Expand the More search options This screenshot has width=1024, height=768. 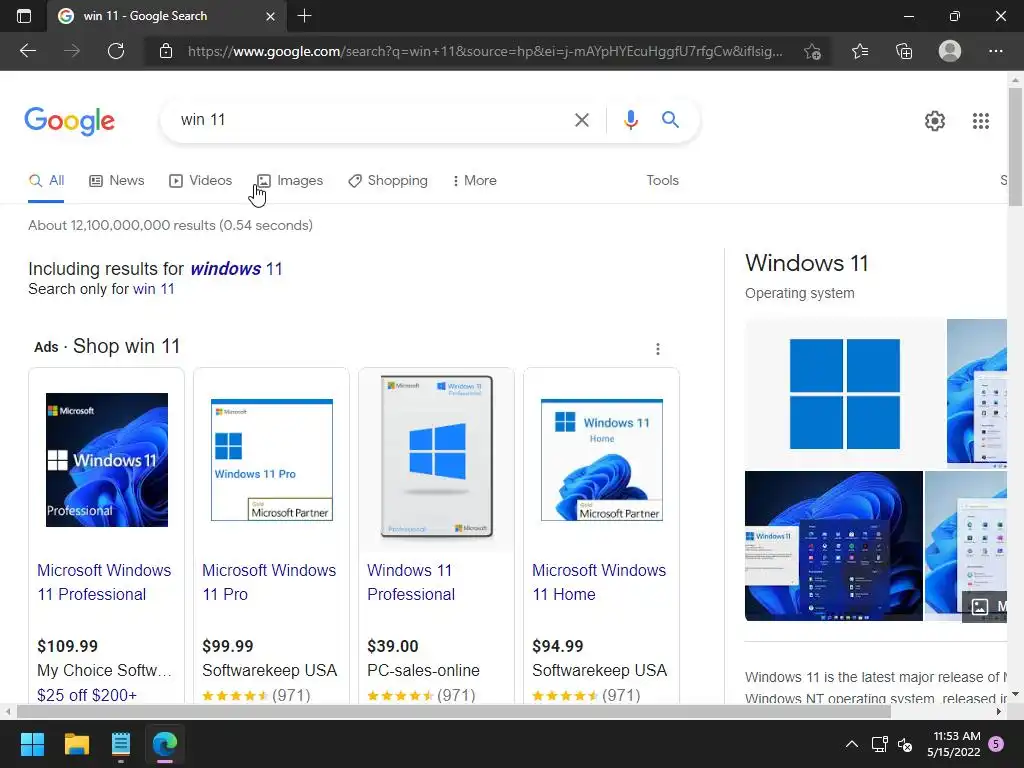pos(475,180)
